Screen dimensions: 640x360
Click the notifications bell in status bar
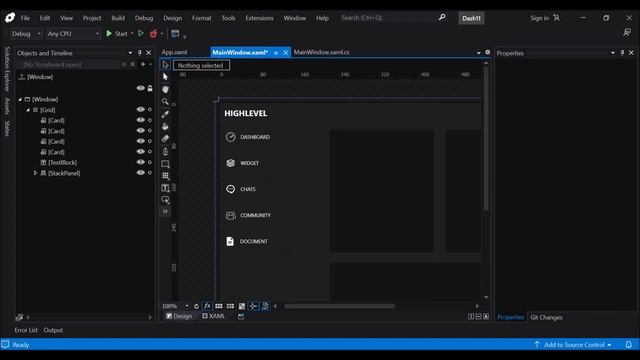point(629,344)
